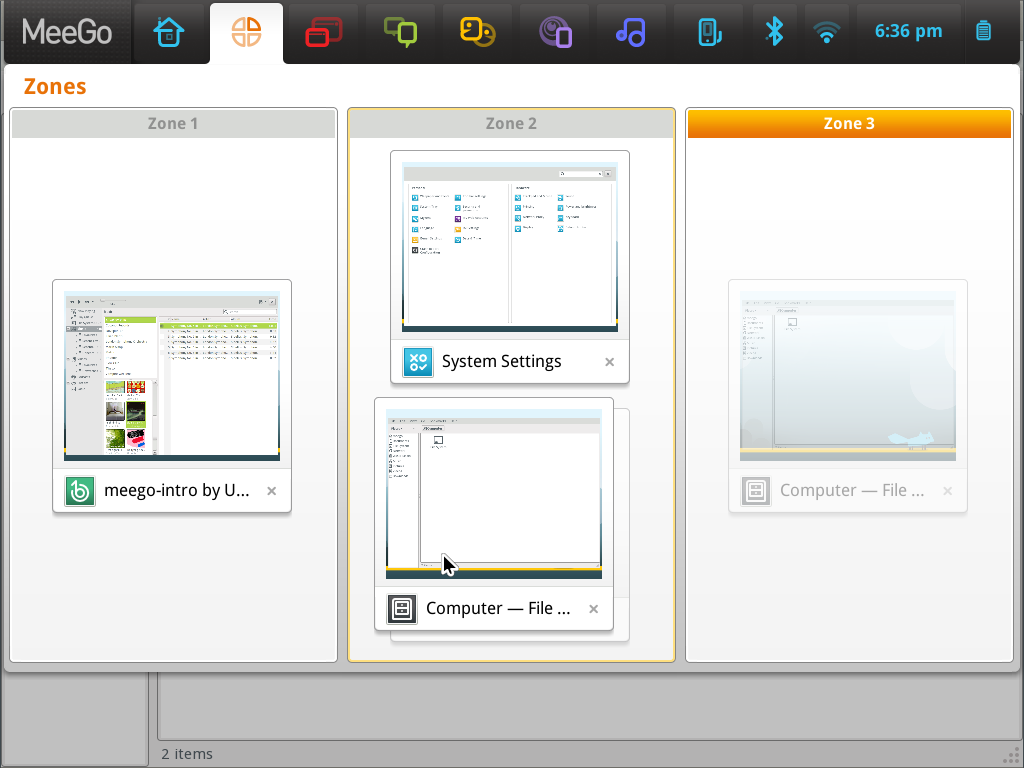1024x768 pixels.
Task: Open the Status panel with speech bubbles
Action: [400, 31]
